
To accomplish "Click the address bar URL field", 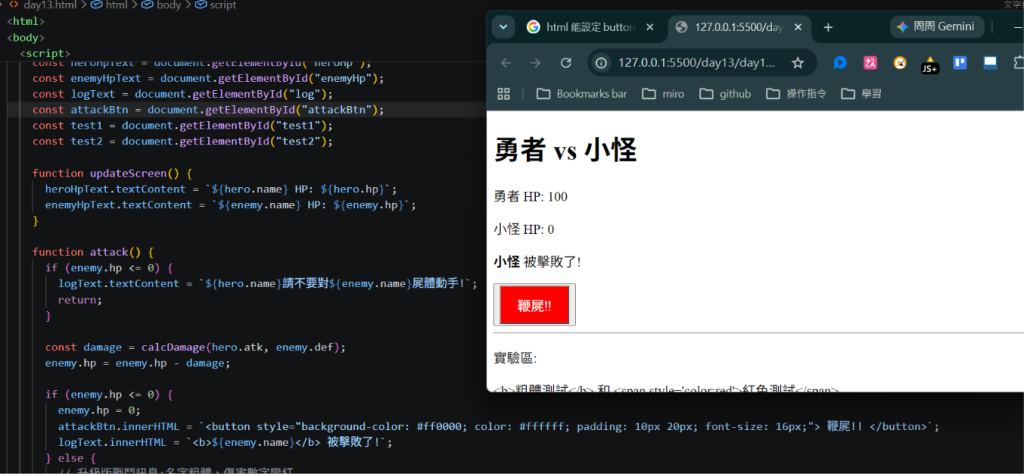I will coord(696,63).
